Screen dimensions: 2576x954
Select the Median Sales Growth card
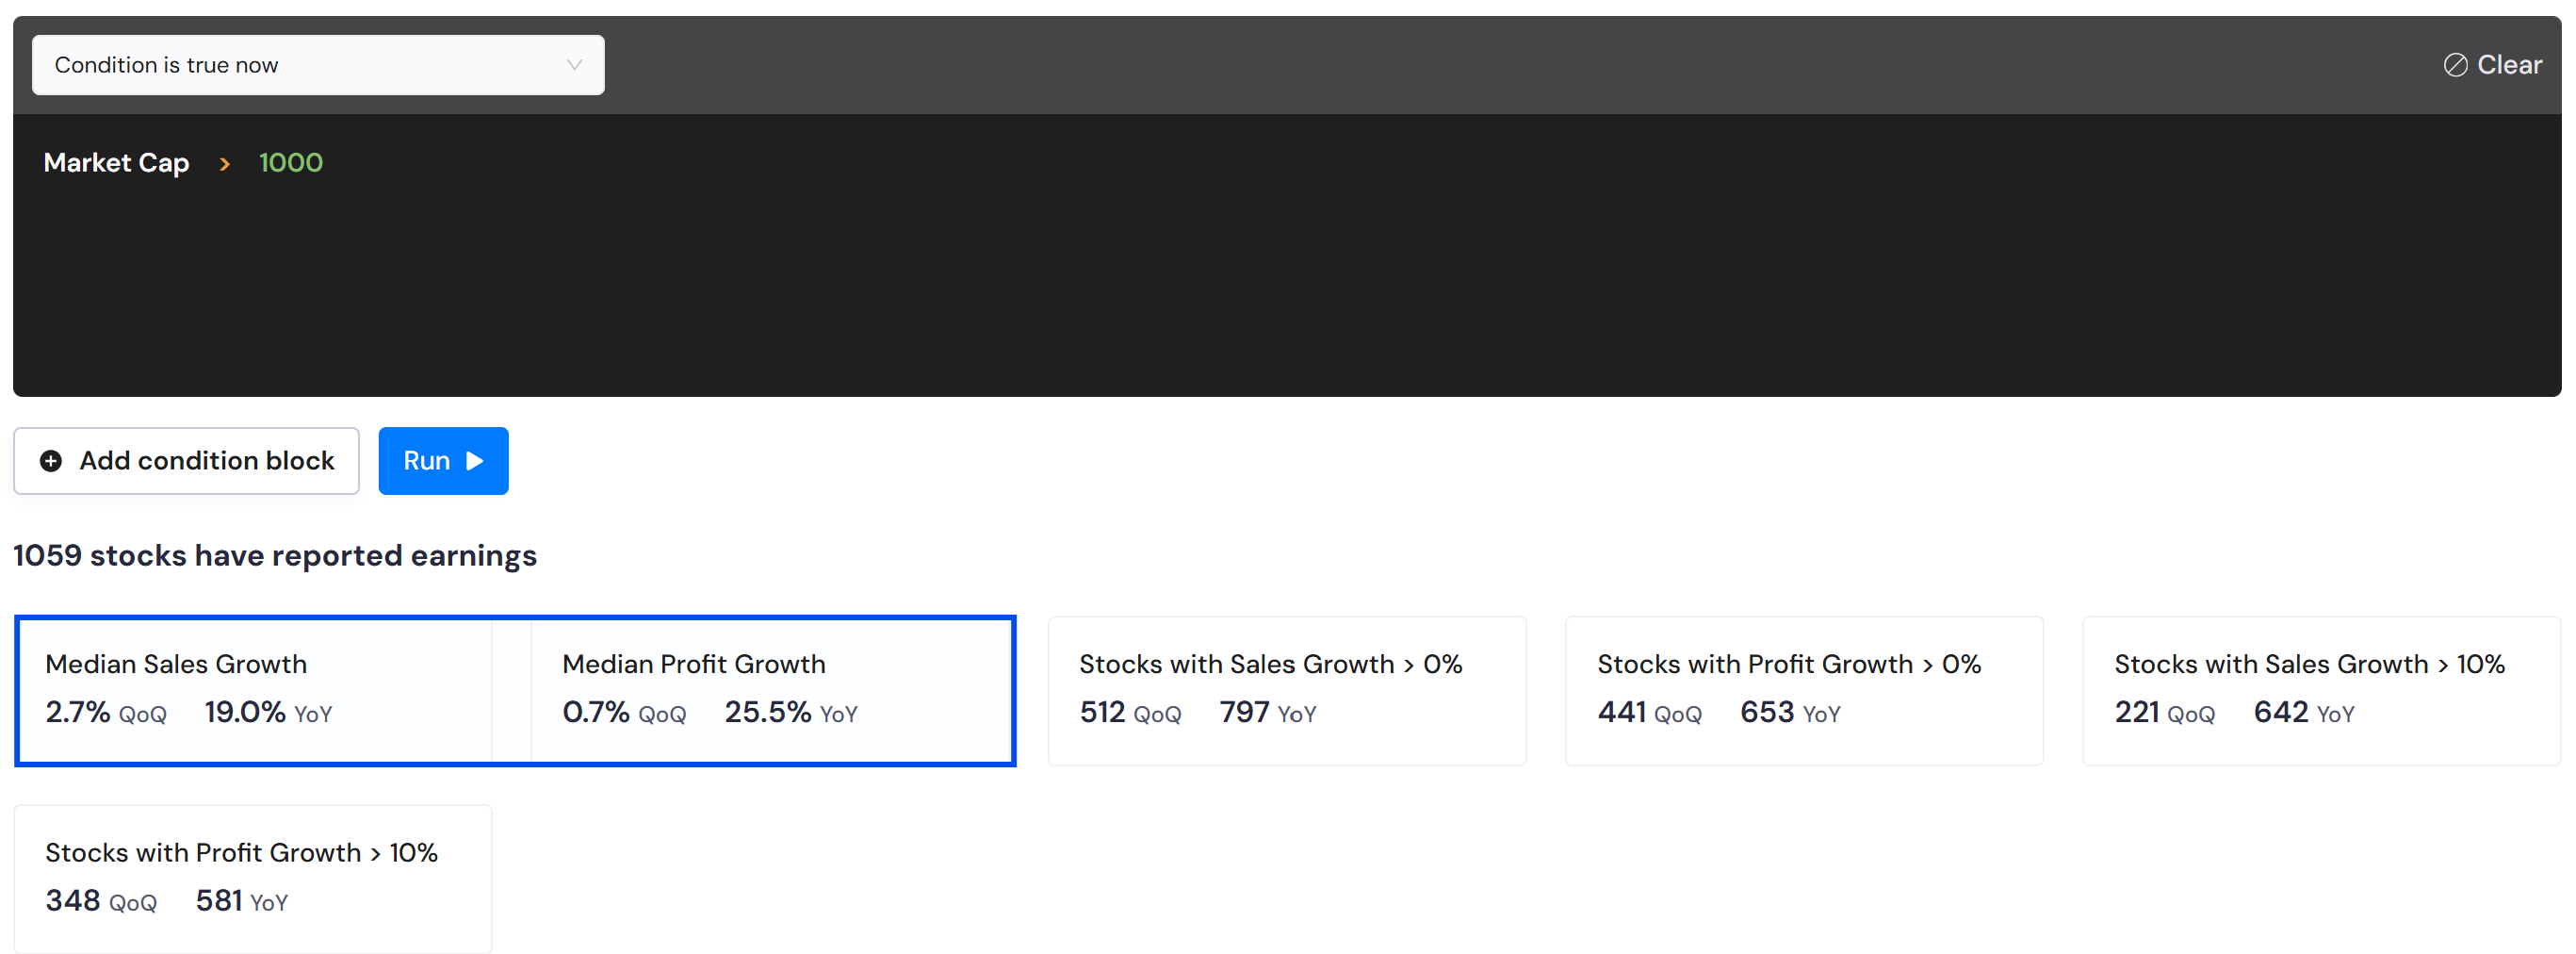click(255, 691)
